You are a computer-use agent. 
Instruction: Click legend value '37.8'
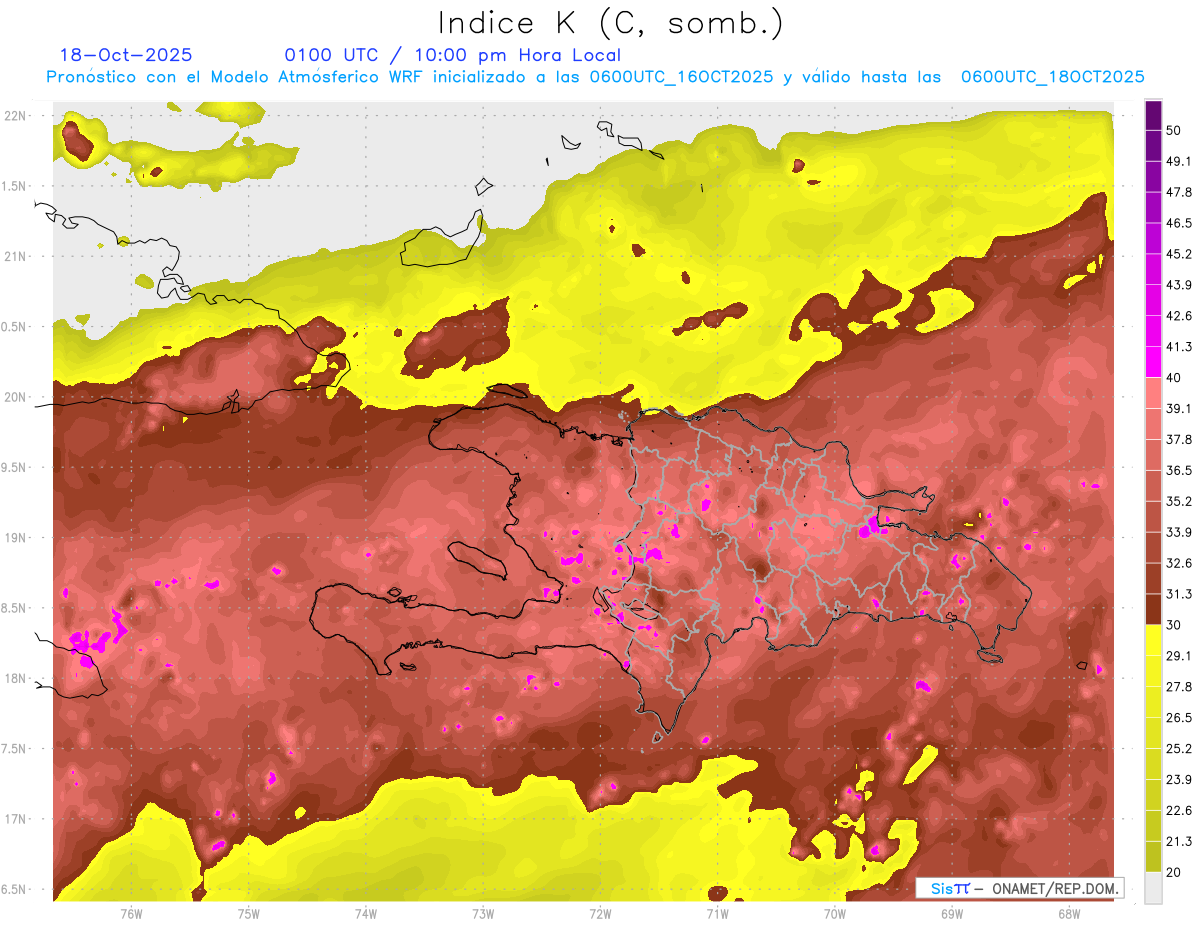tap(1179, 439)
